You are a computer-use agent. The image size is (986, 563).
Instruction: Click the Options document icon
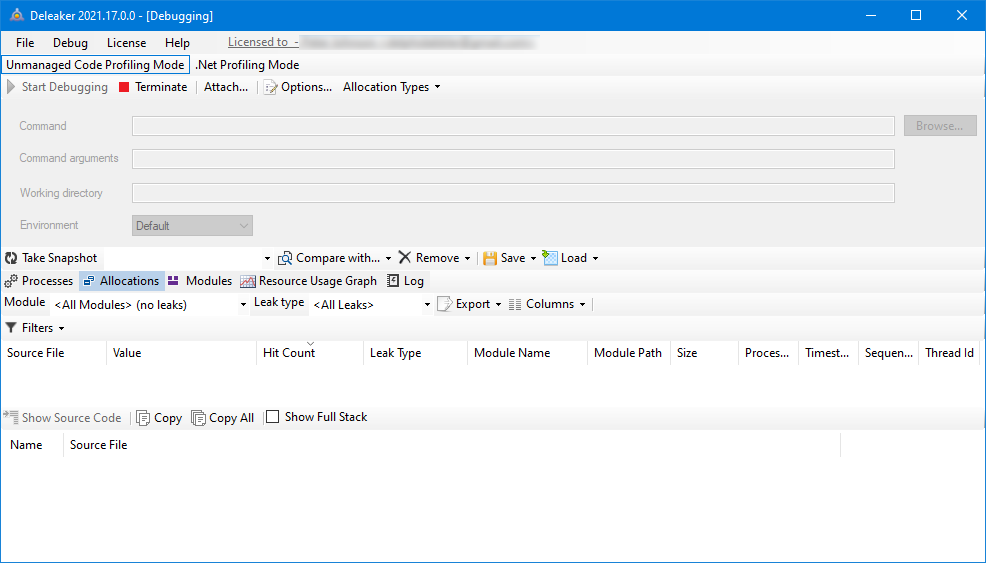[270, 87]
